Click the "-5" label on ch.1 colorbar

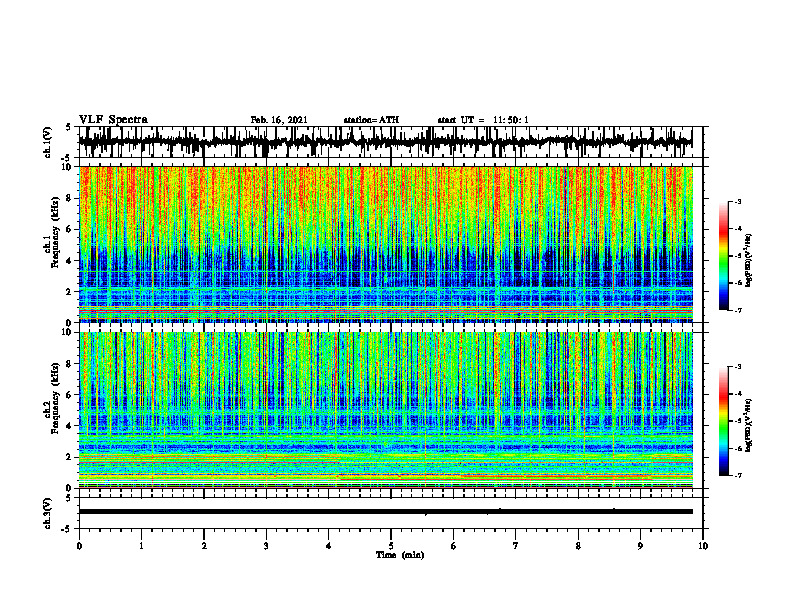pyautogui.click(x=738, y=256)
